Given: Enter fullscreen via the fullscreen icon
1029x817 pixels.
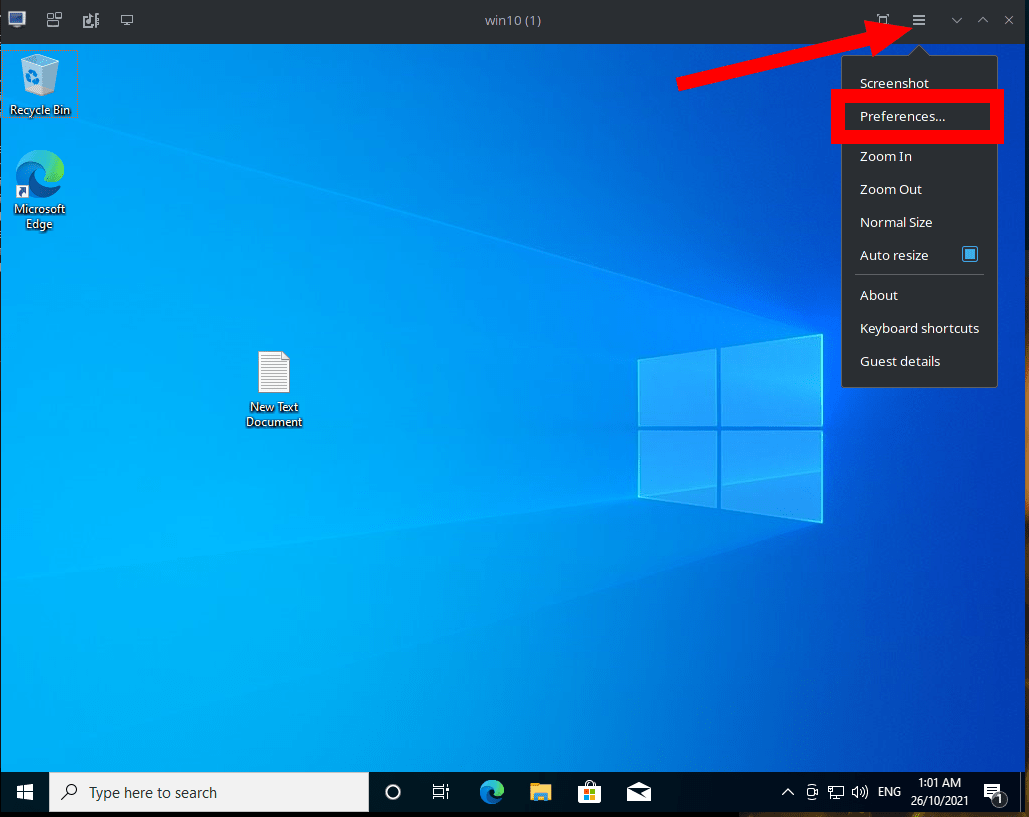Looking at the screenshot, I should 881,20.
